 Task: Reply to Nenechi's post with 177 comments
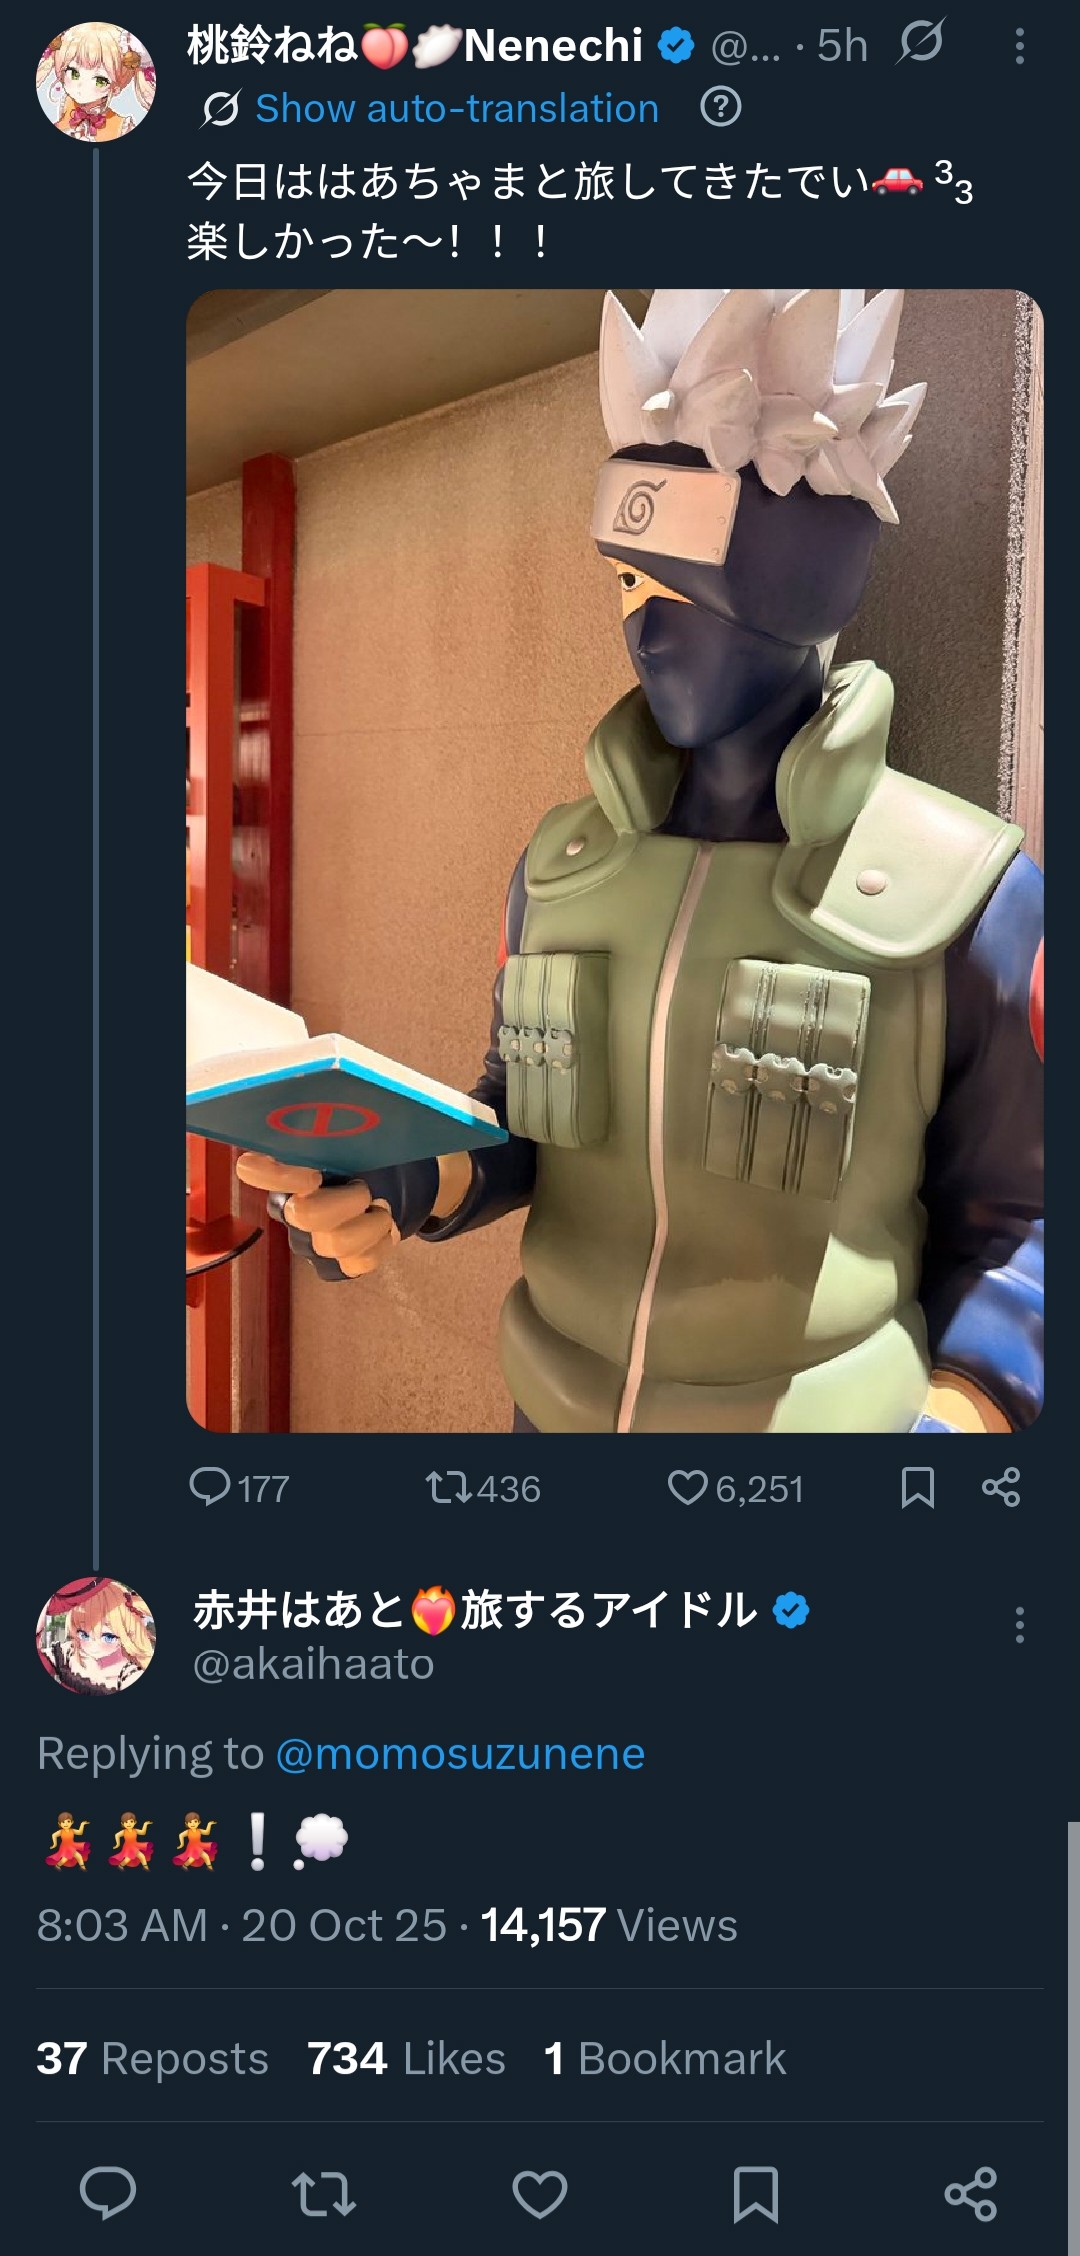pyautogui.click(x=239, y=1488)
